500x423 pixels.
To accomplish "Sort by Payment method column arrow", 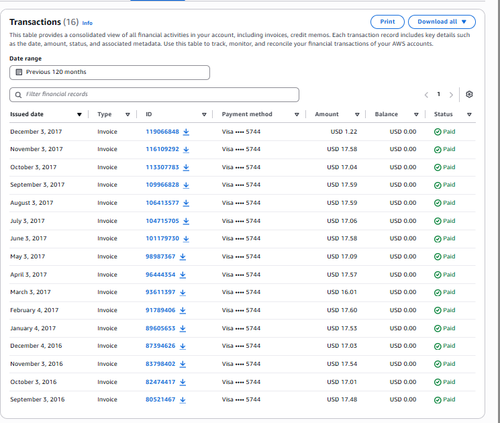I will coord(296,115).
